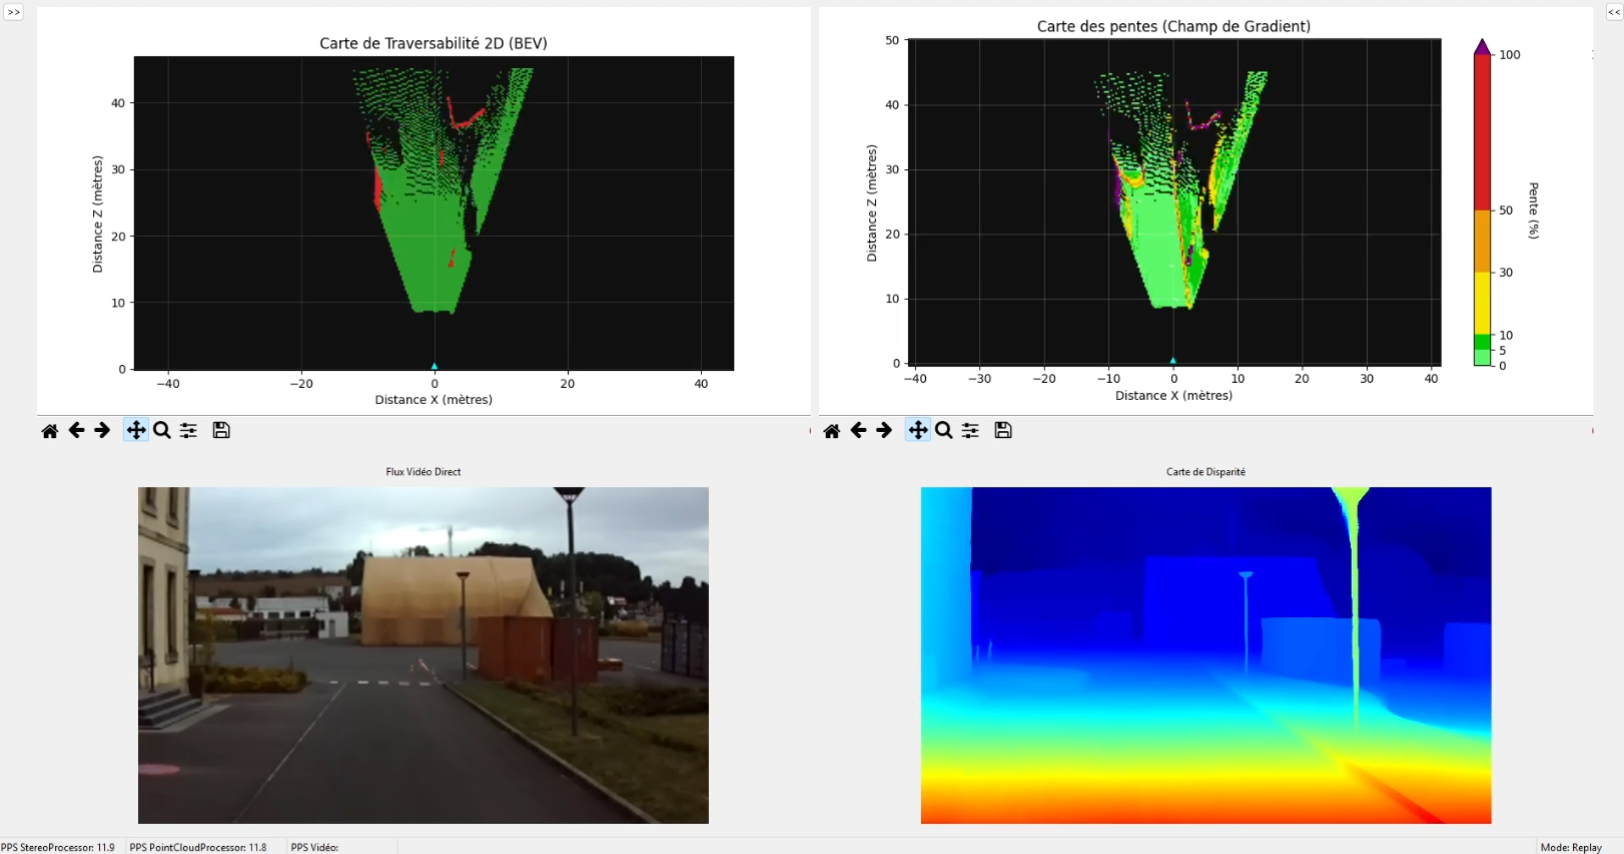1624x854 pixels.
Task: Click the Flux Vidéo Direct camera image
Action: tap(423, 655)
